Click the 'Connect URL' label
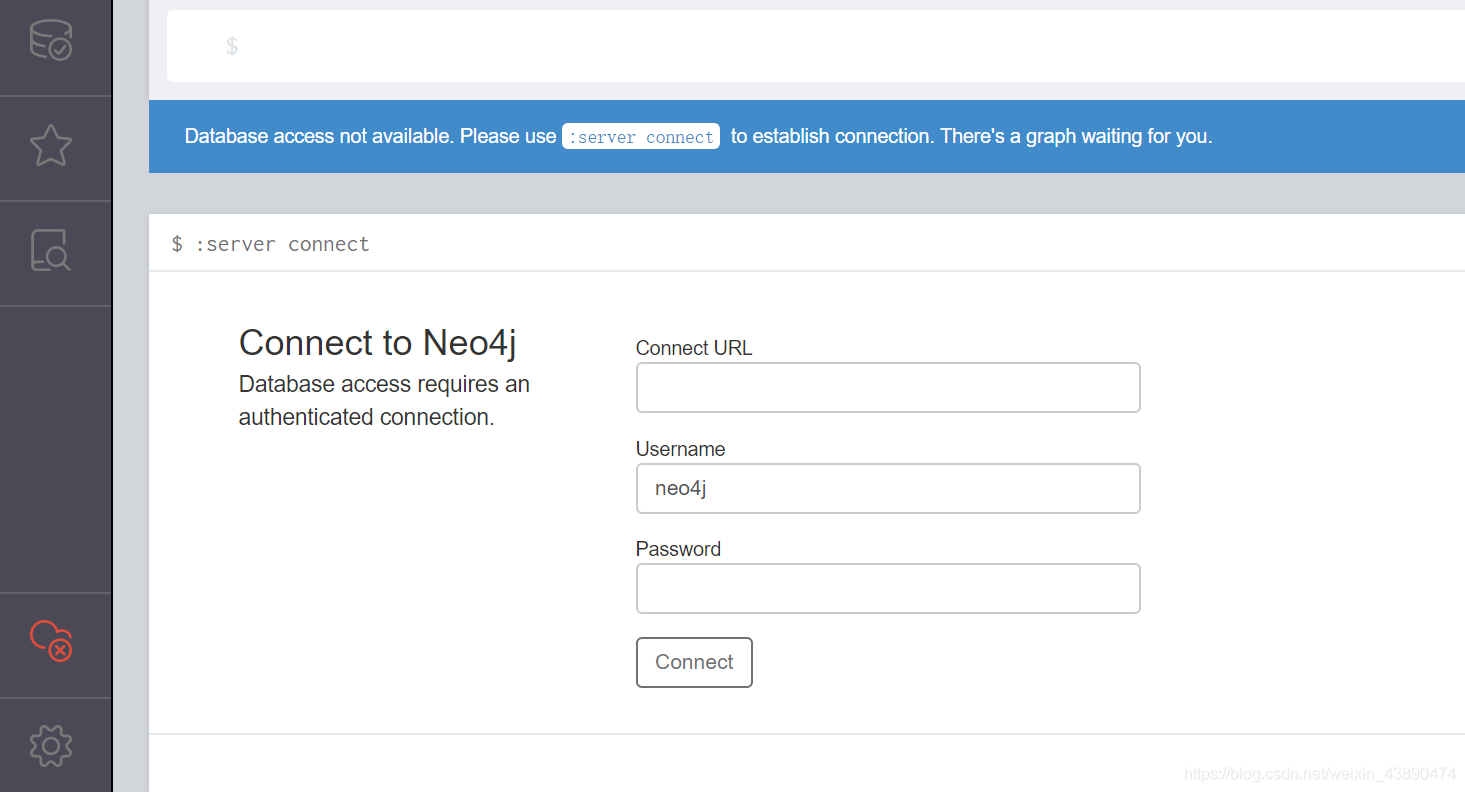1465x792 pixels. point(694,348)
